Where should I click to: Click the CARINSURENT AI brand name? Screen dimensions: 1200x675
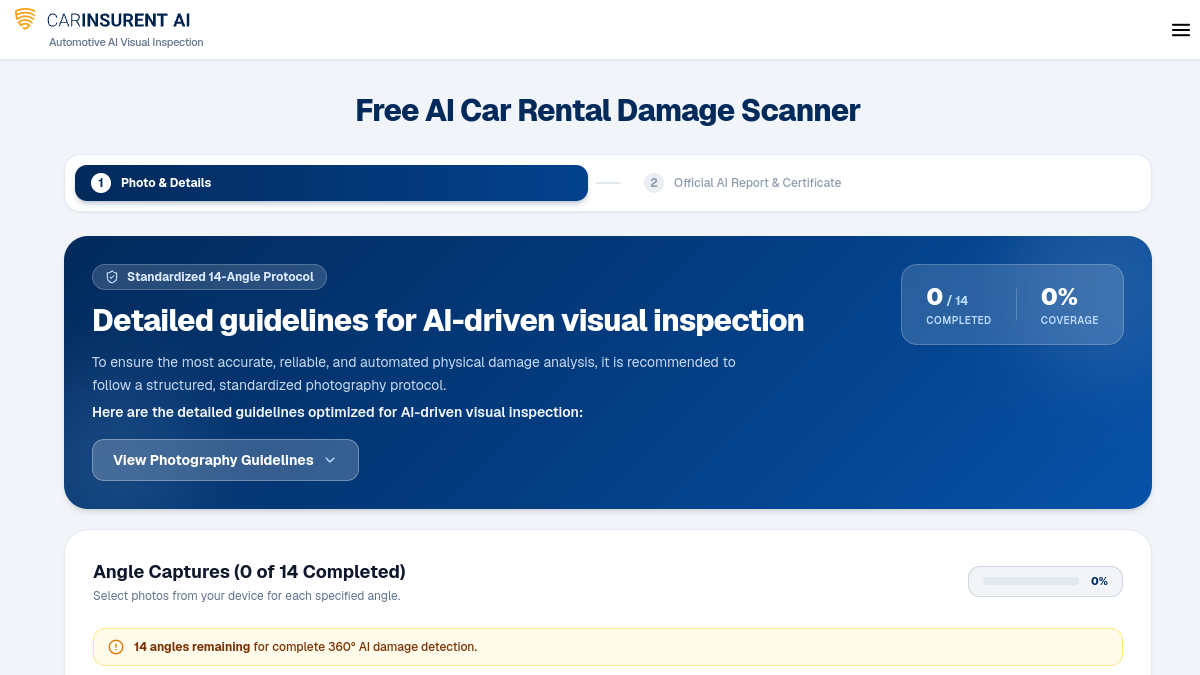pyautogui.click(x=119, y=20)
